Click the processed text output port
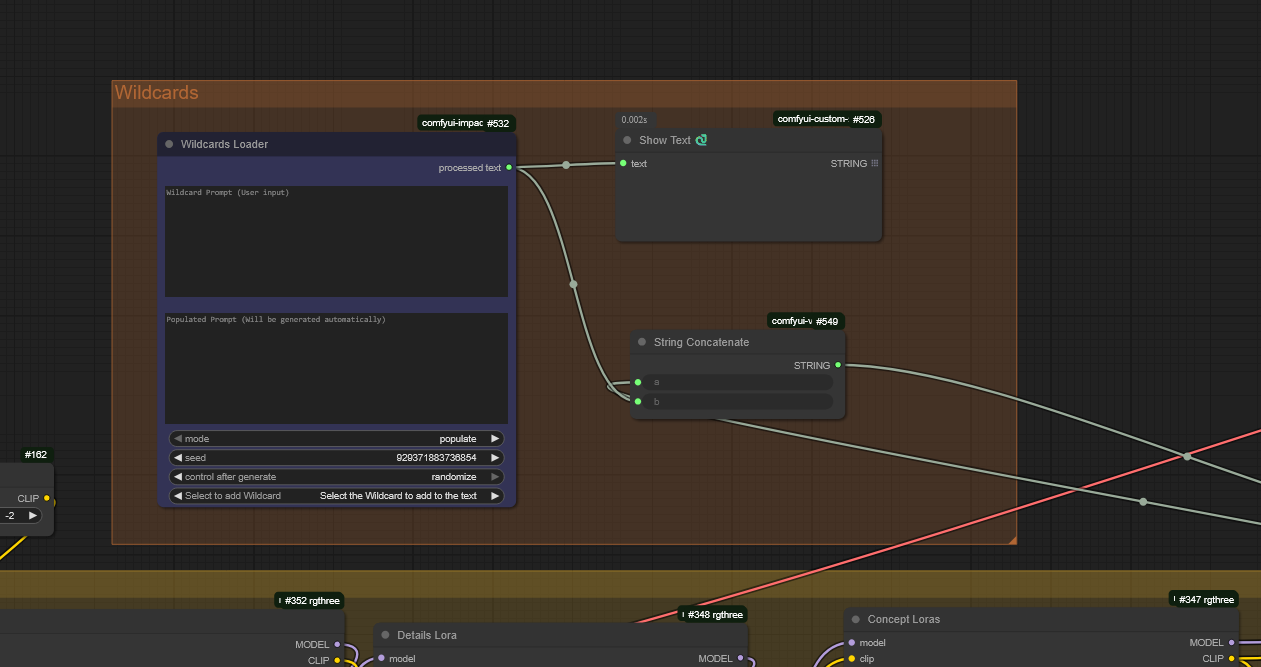 tap(509, 168)
